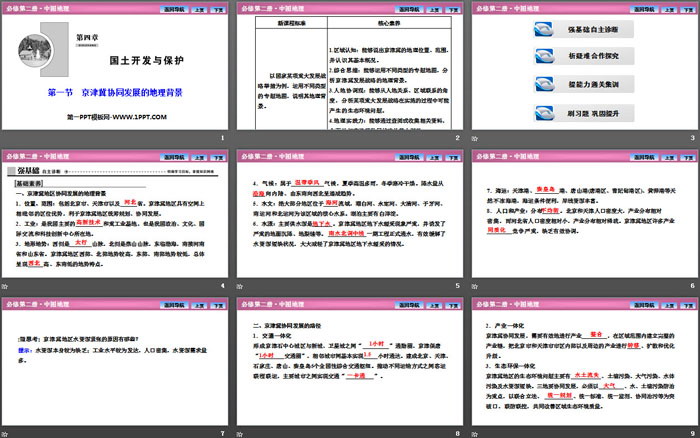This screenshot has height=438, width=700.
Task: Click 返回导航 on slide 8
Action: click(x=409, y=305)
